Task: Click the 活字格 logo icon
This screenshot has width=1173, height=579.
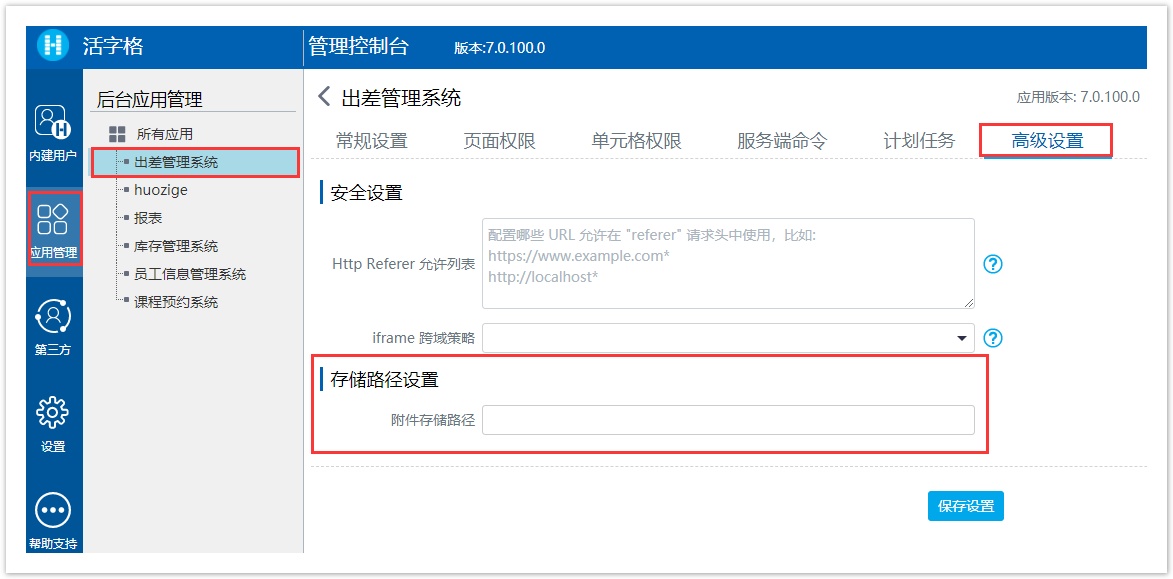Action: pyautogui.click(x=53, y=46)
